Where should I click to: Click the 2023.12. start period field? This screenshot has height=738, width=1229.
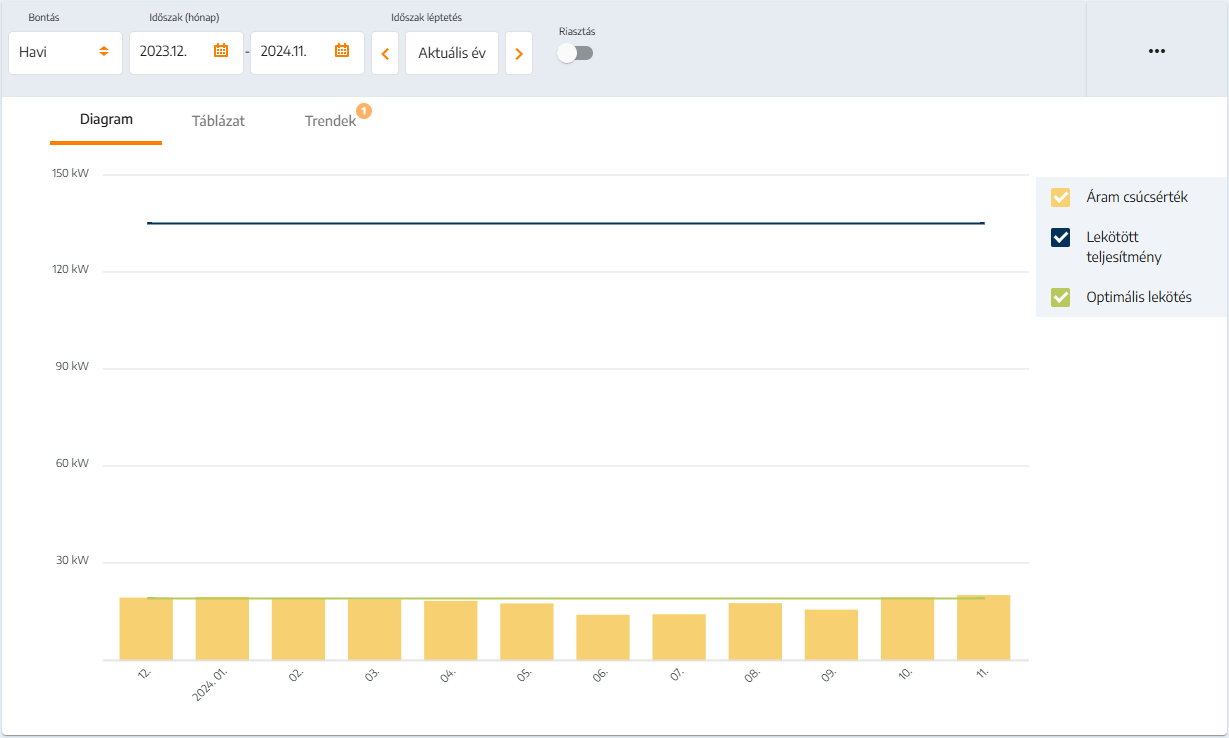click(170, 52)
